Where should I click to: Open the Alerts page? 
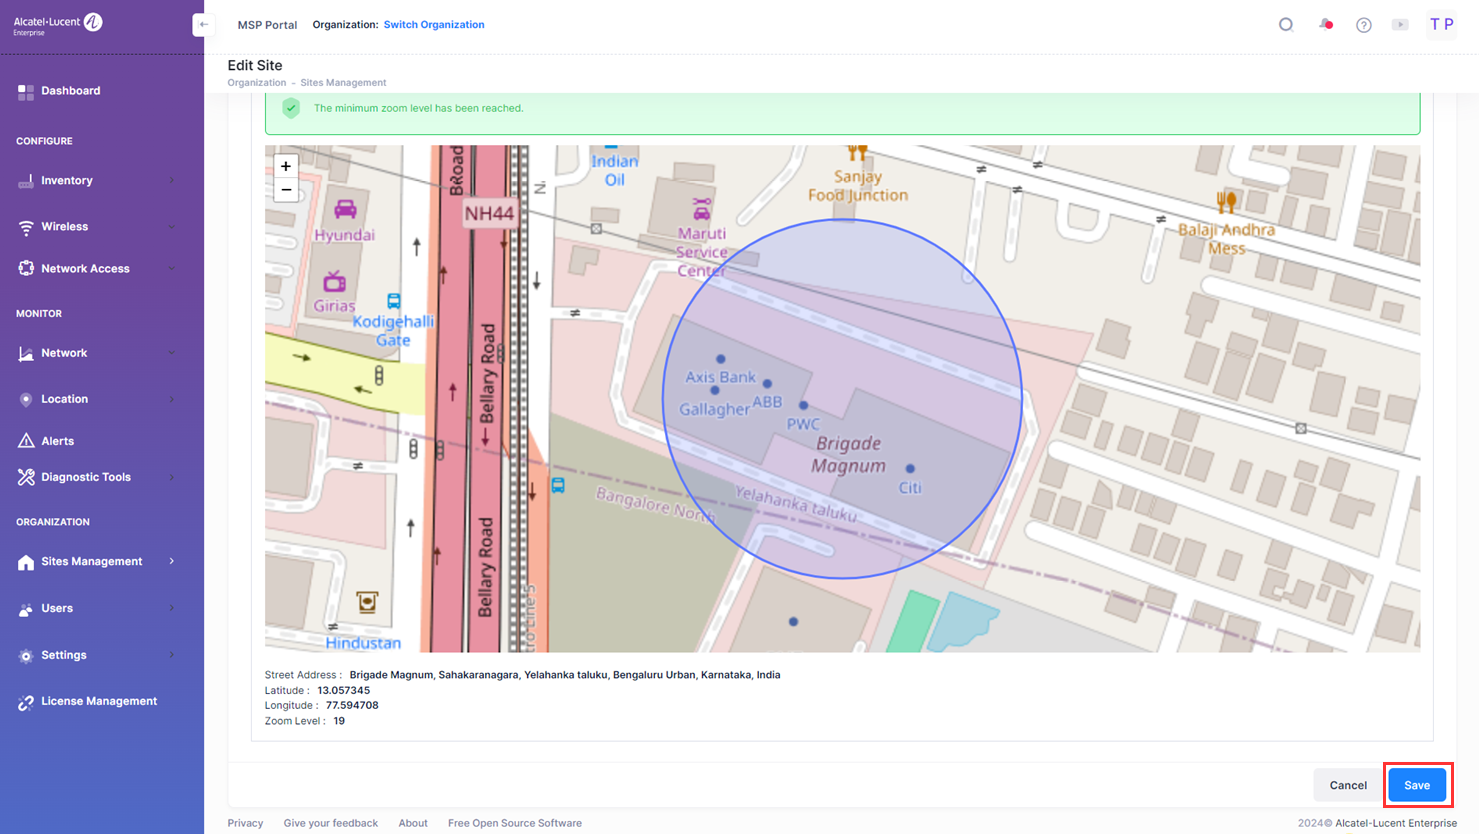click(x=57, y=441)
